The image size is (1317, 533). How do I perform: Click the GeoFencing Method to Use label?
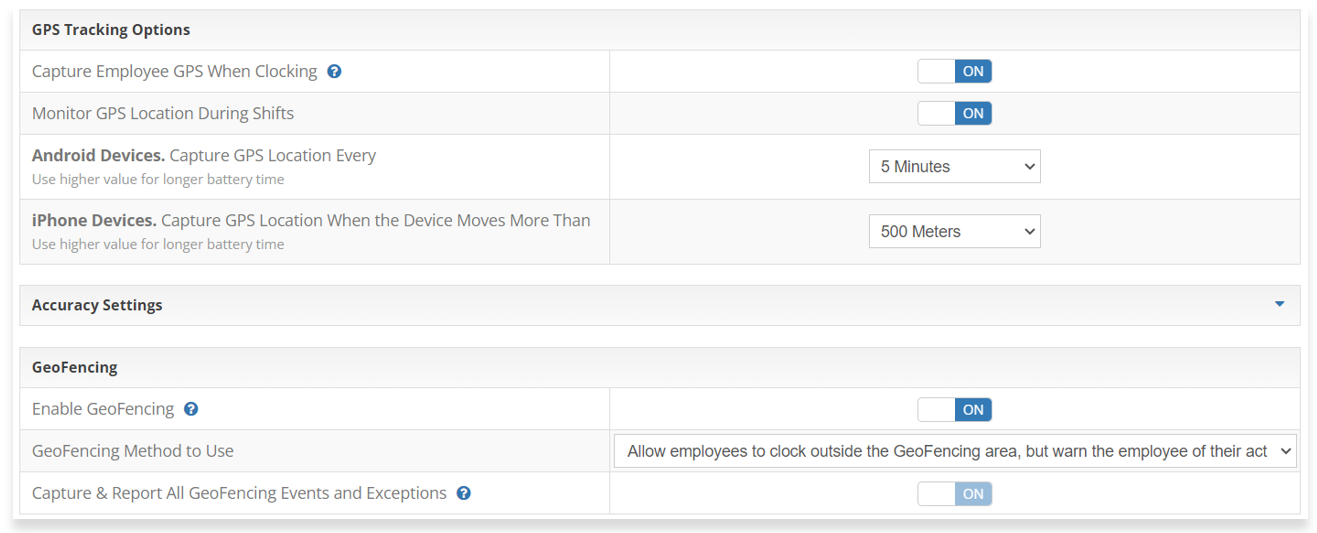click(x=133, y=451)
